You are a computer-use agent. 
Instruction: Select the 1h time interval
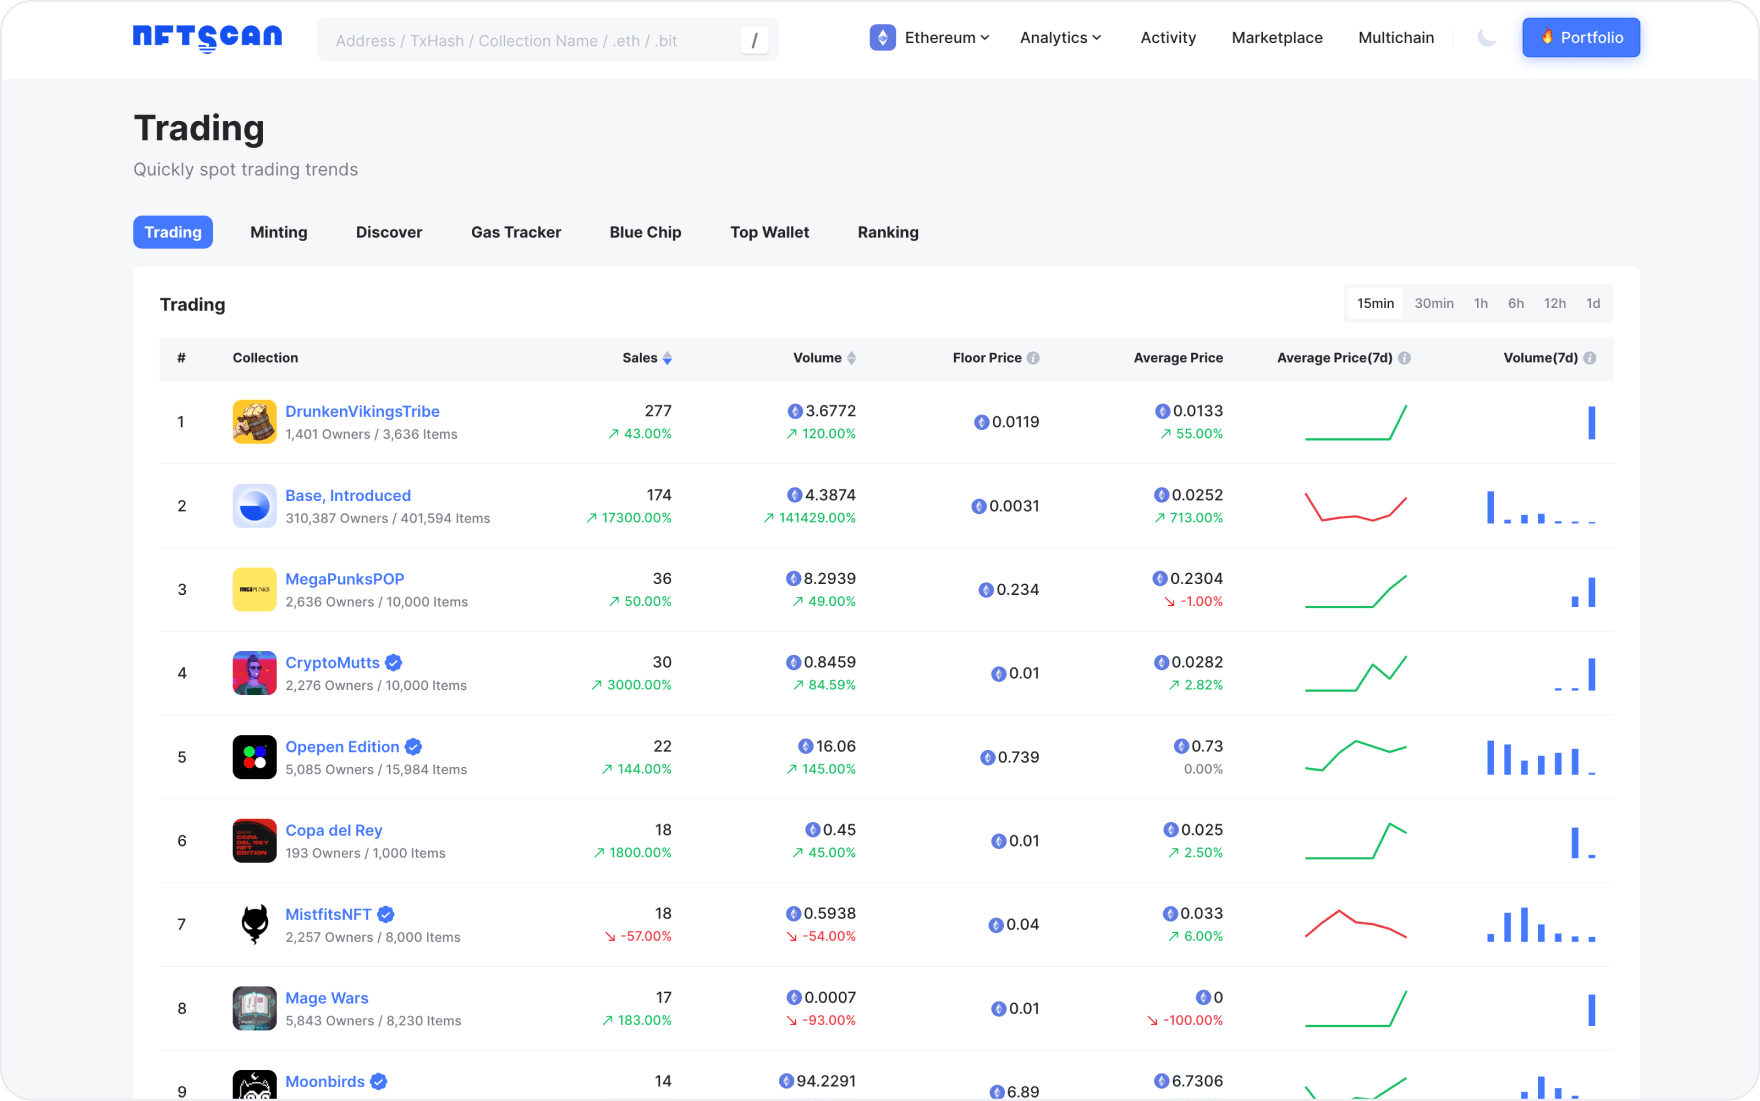click(1481, 303)
